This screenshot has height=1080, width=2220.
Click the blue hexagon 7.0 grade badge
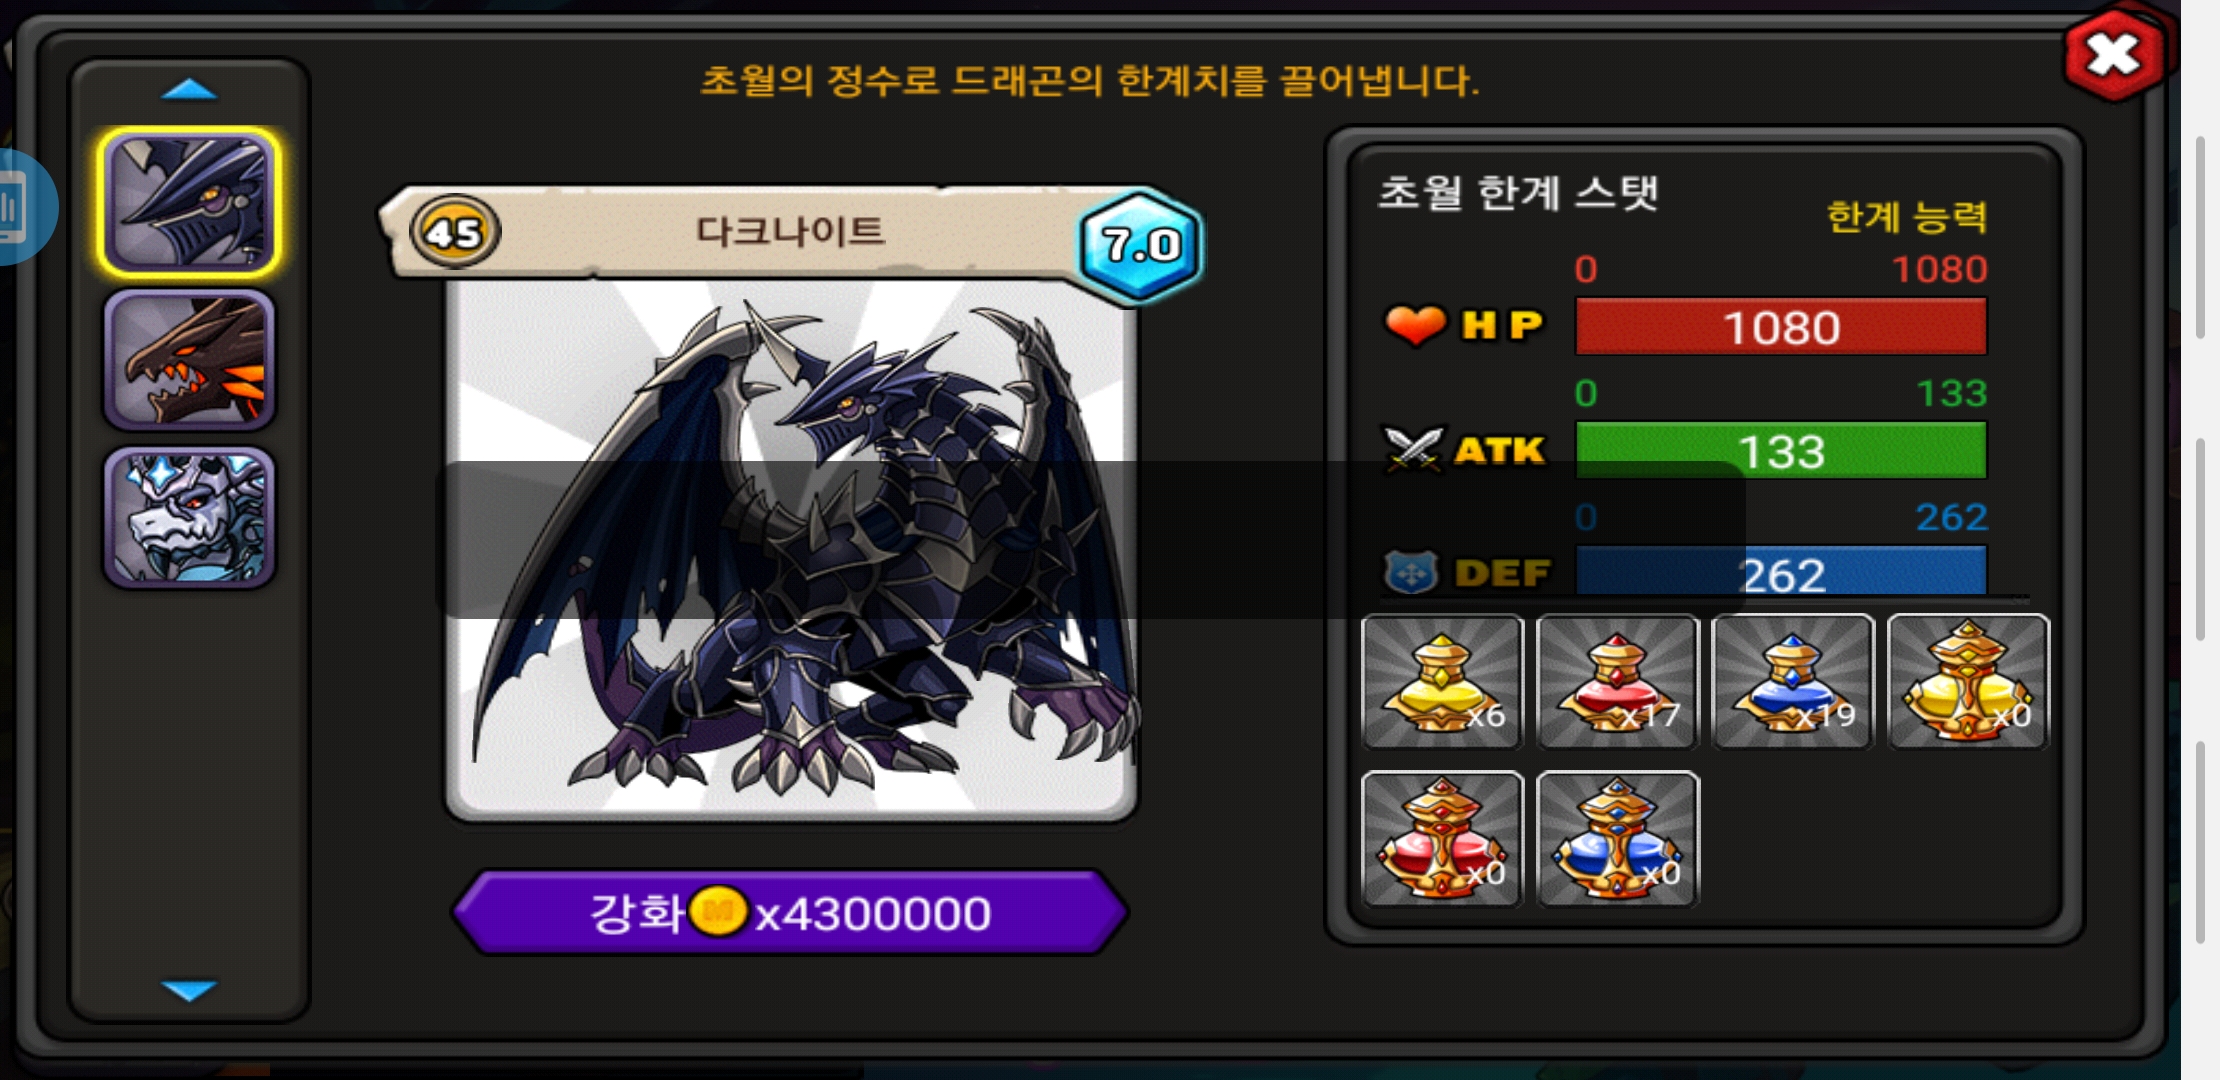click(1141, 244)
